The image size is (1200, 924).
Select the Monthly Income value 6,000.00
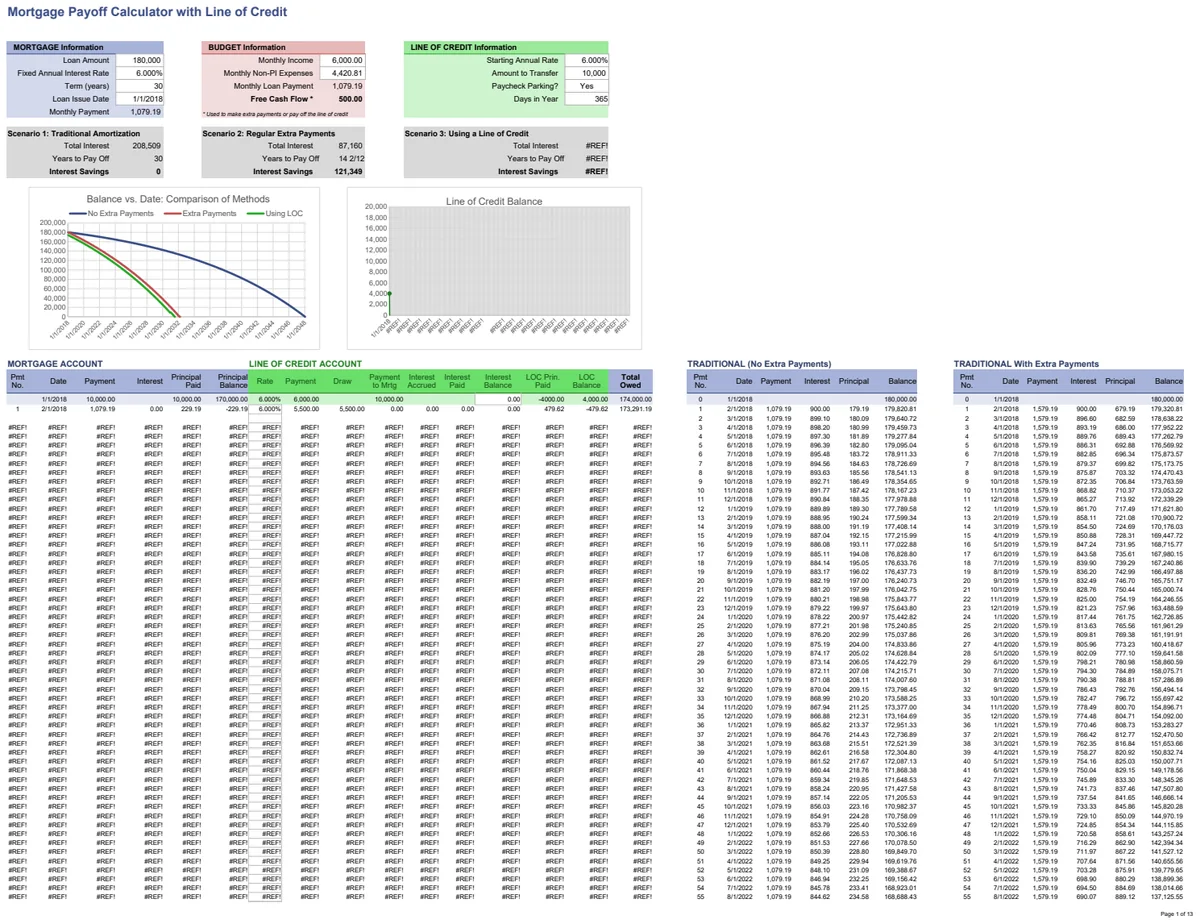tap(342, 61)
